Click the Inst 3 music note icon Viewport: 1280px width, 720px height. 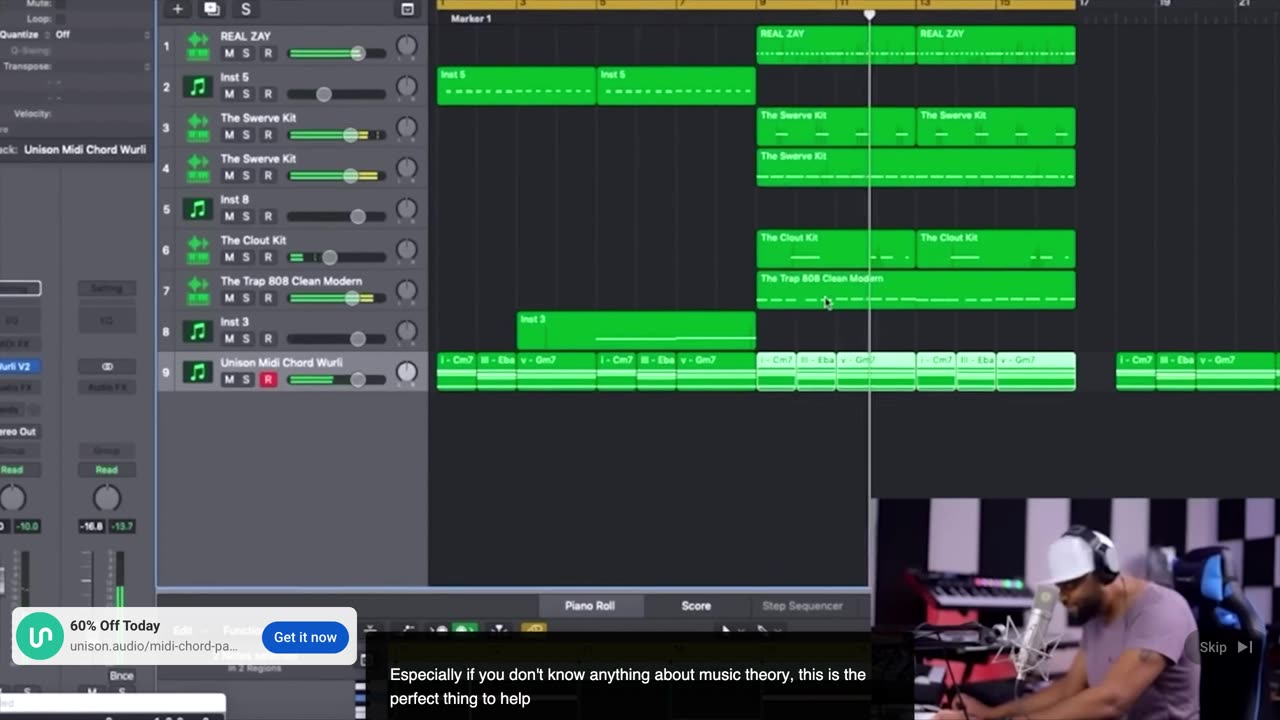tap(198, 332)
